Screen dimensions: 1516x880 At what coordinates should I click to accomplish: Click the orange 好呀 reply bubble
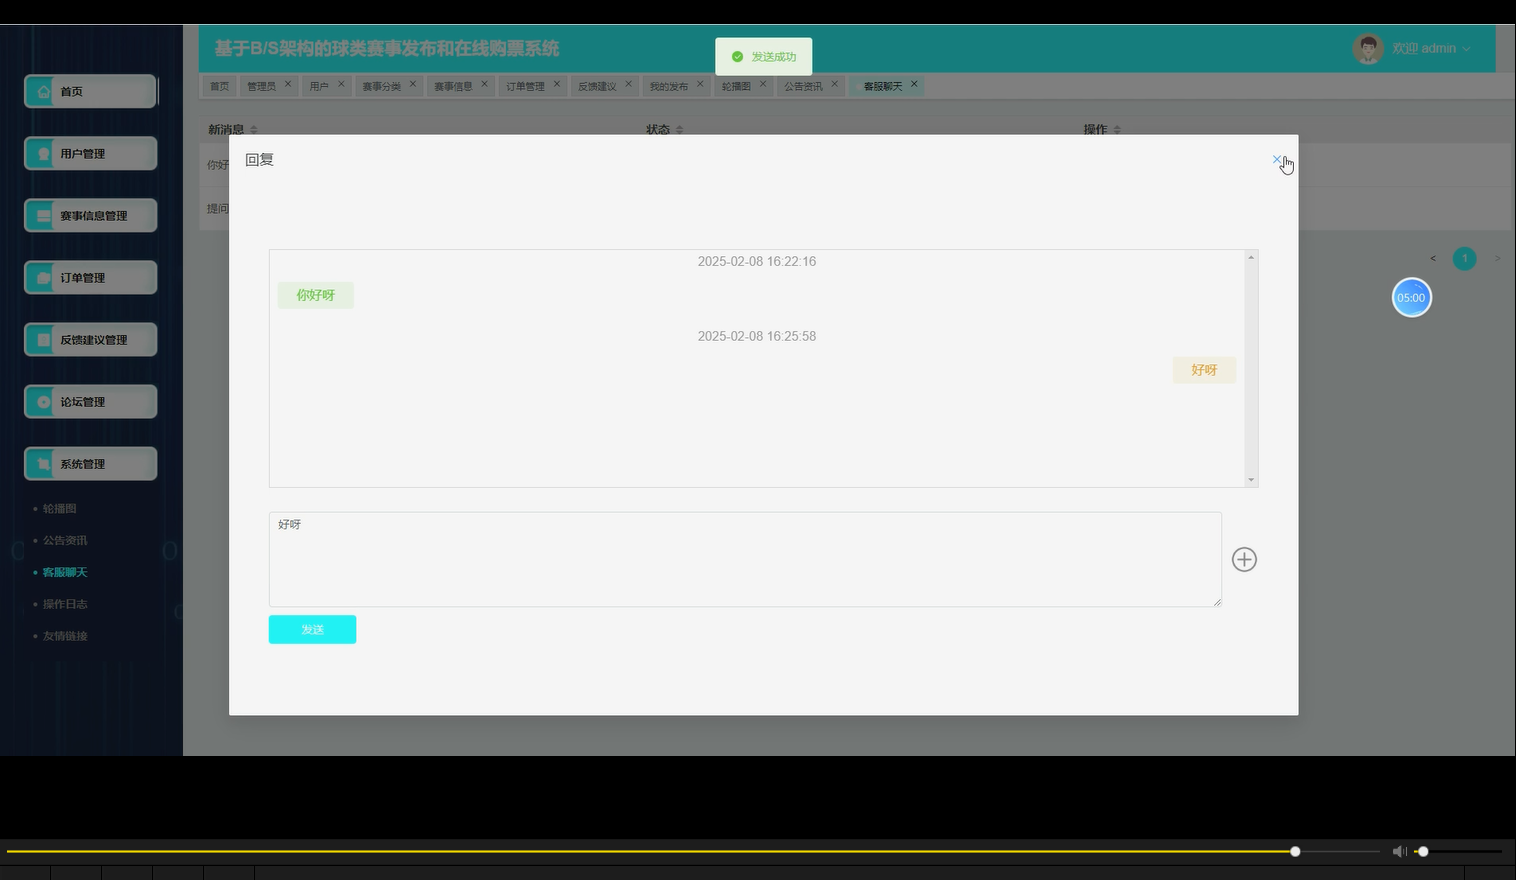tap(1204, 370)
